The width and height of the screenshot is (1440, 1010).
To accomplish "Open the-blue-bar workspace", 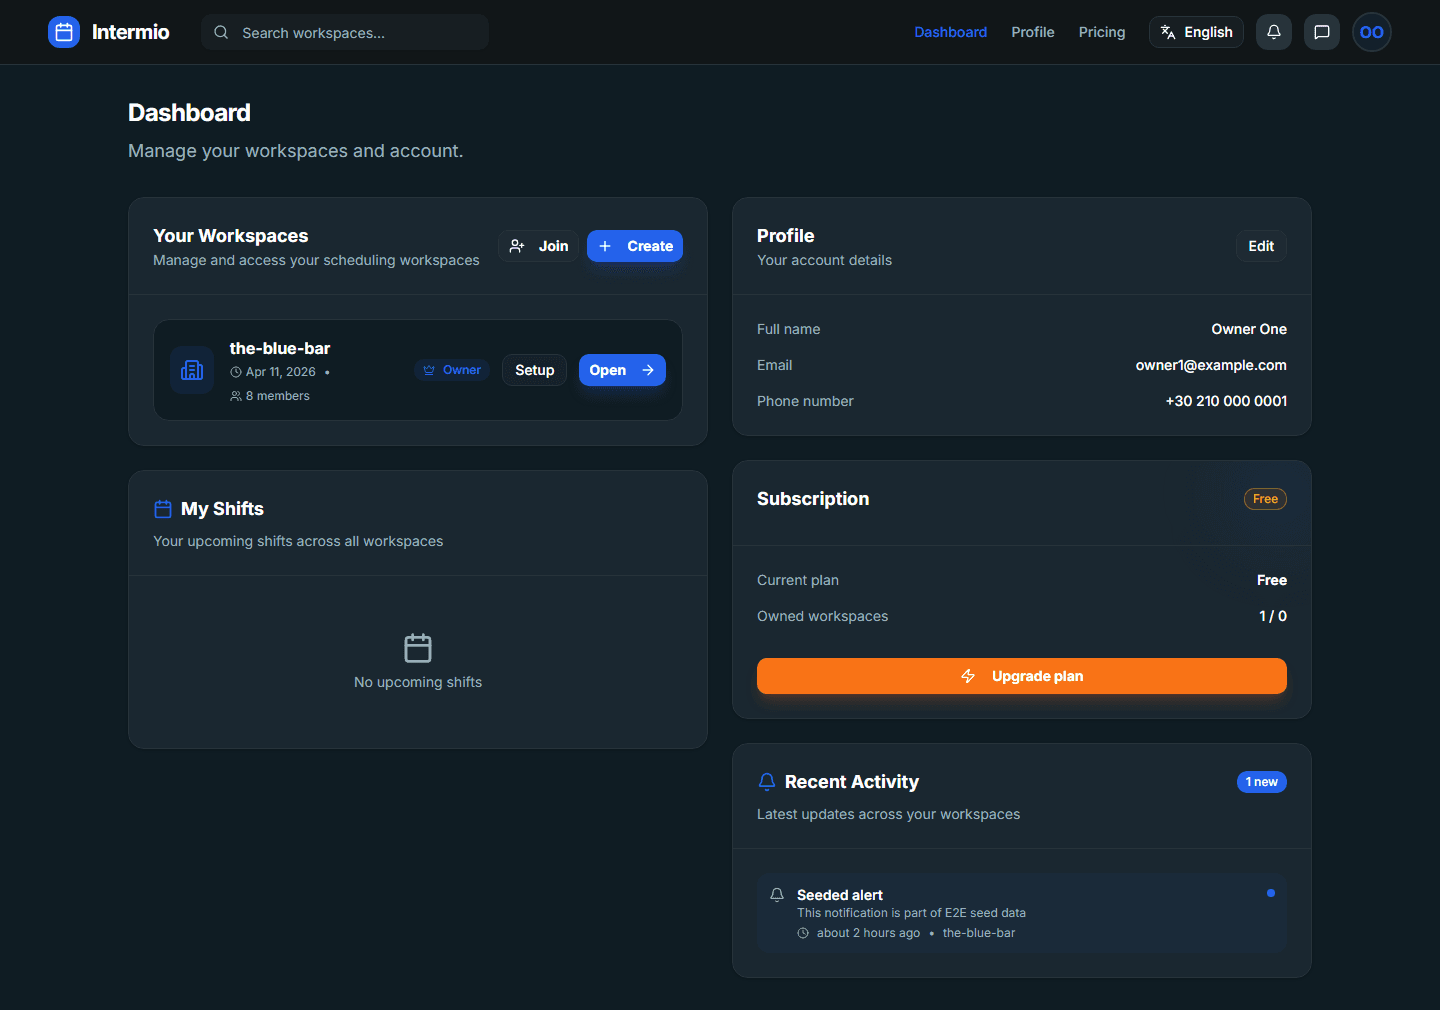I will click(x=622, y=370).
